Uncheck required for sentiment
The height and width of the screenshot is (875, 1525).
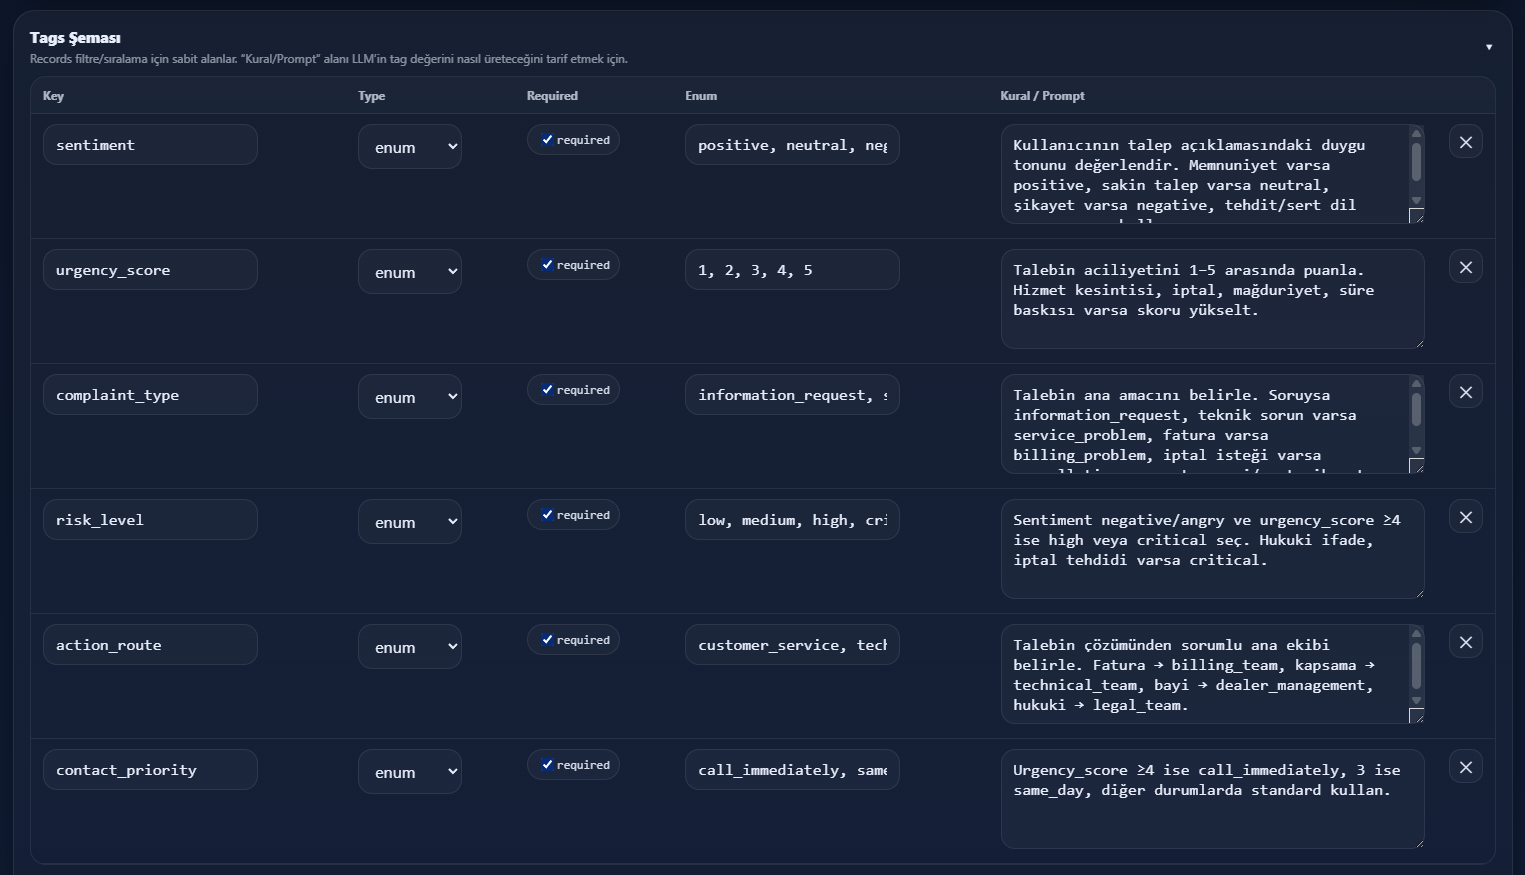pyautogui.click(x=547, y=140)
